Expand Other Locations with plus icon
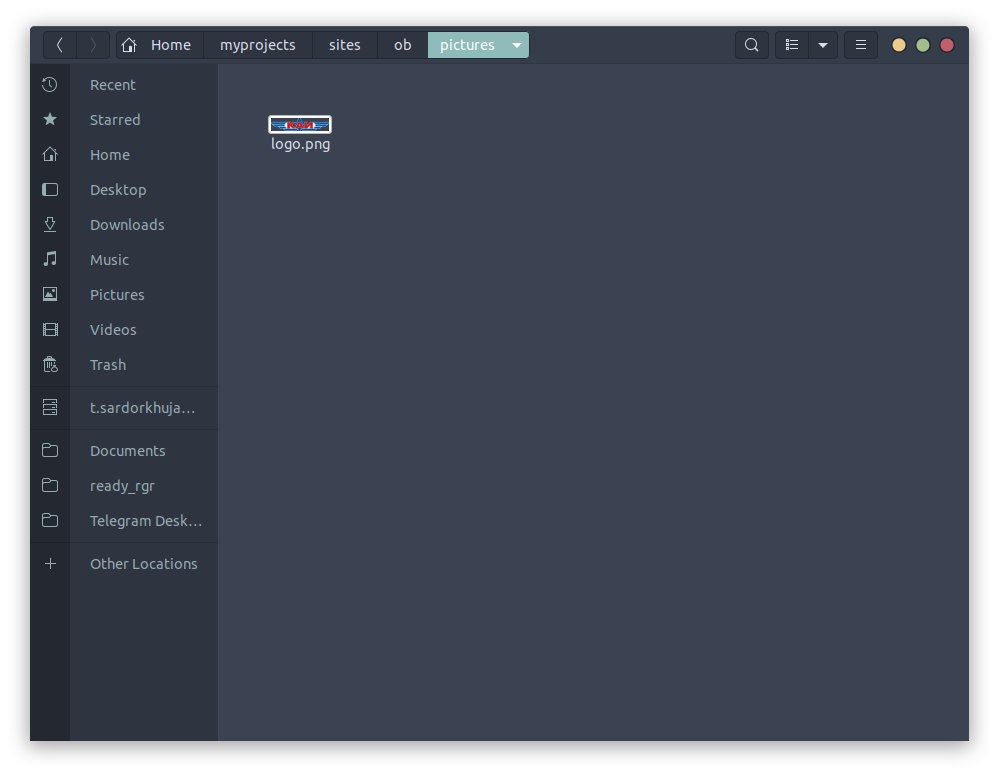Viewport: 999px width, 775px height. point(50,564)
